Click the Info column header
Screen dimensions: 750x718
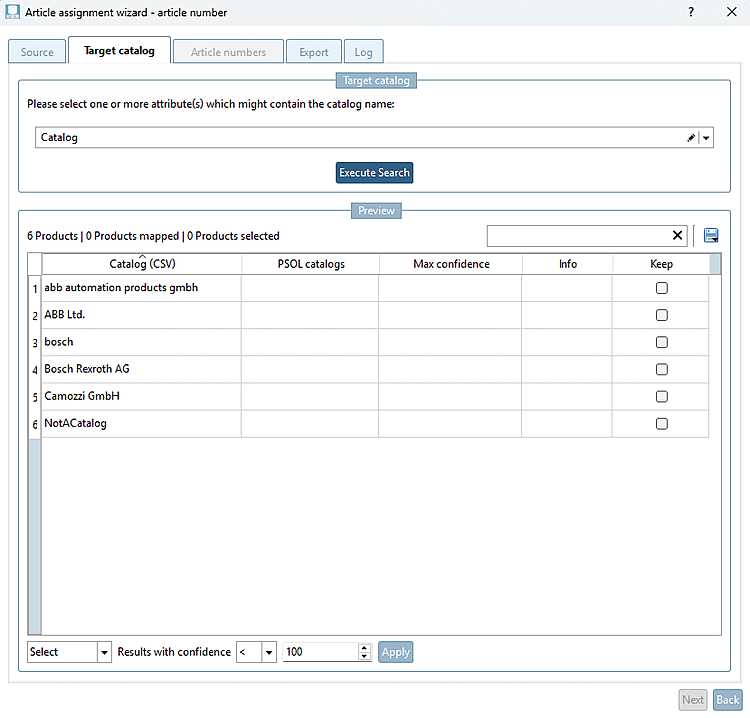[x=568, y=264]
